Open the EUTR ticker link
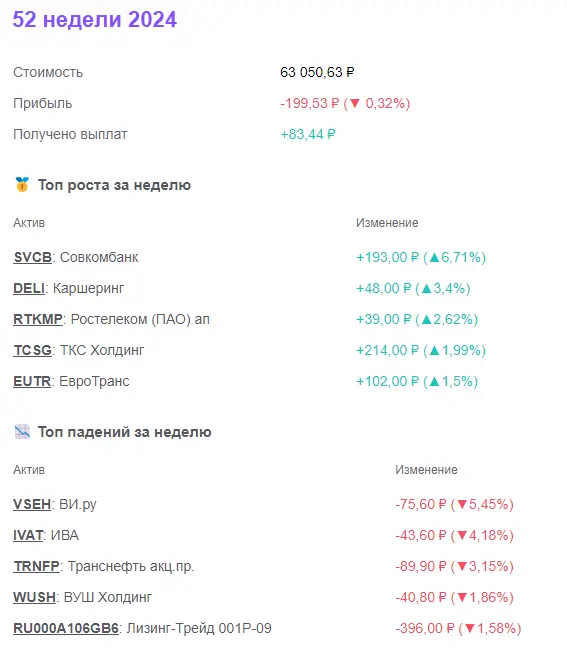 (32, 381)
